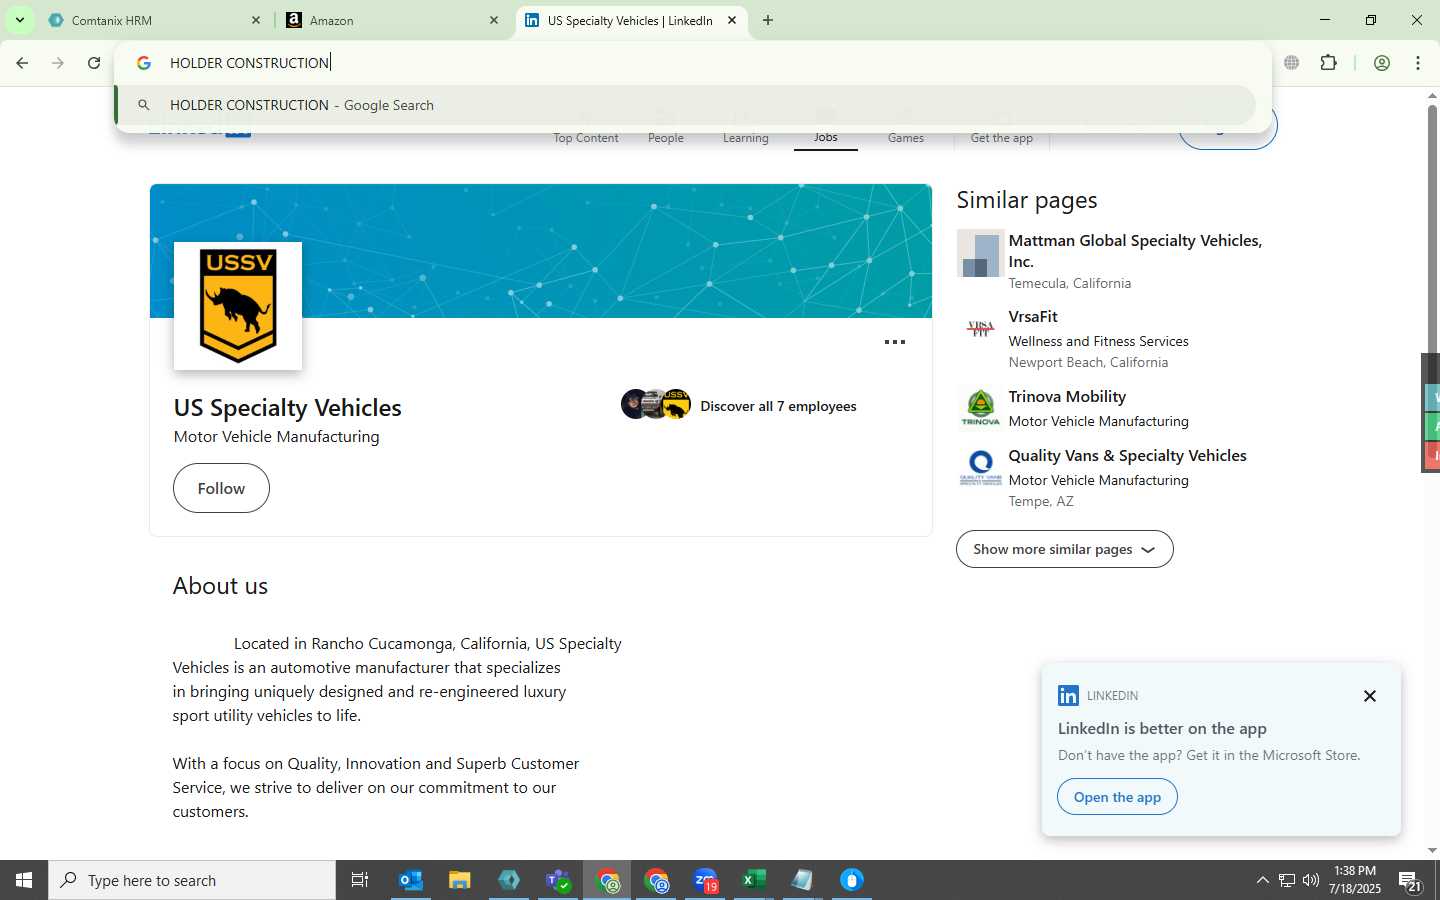Click the VrsaFit logo icon
Viewport: 1440px width, 900px height.
(980, 328)
